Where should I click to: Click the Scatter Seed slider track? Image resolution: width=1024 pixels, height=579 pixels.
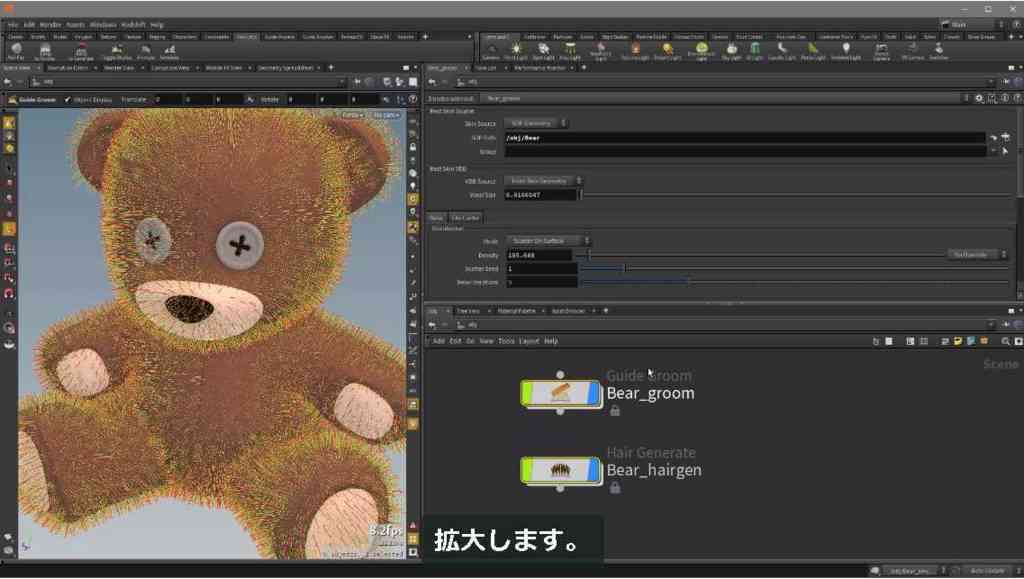click(x=795, y=268)
